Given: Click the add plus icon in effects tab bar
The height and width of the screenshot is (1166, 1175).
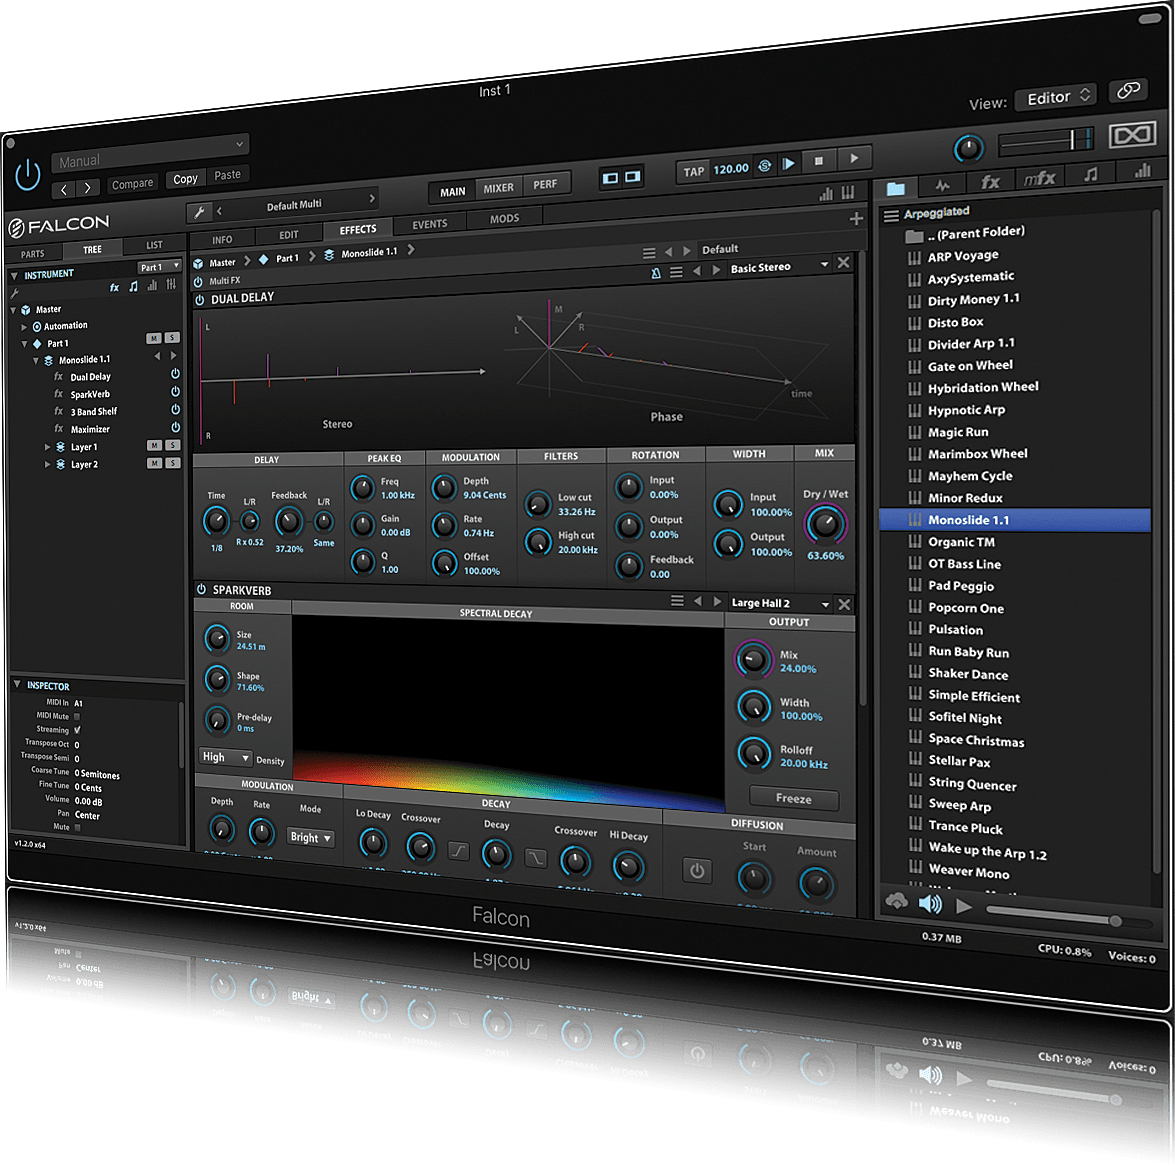Looking at the screenshot, I should [856, 218].
